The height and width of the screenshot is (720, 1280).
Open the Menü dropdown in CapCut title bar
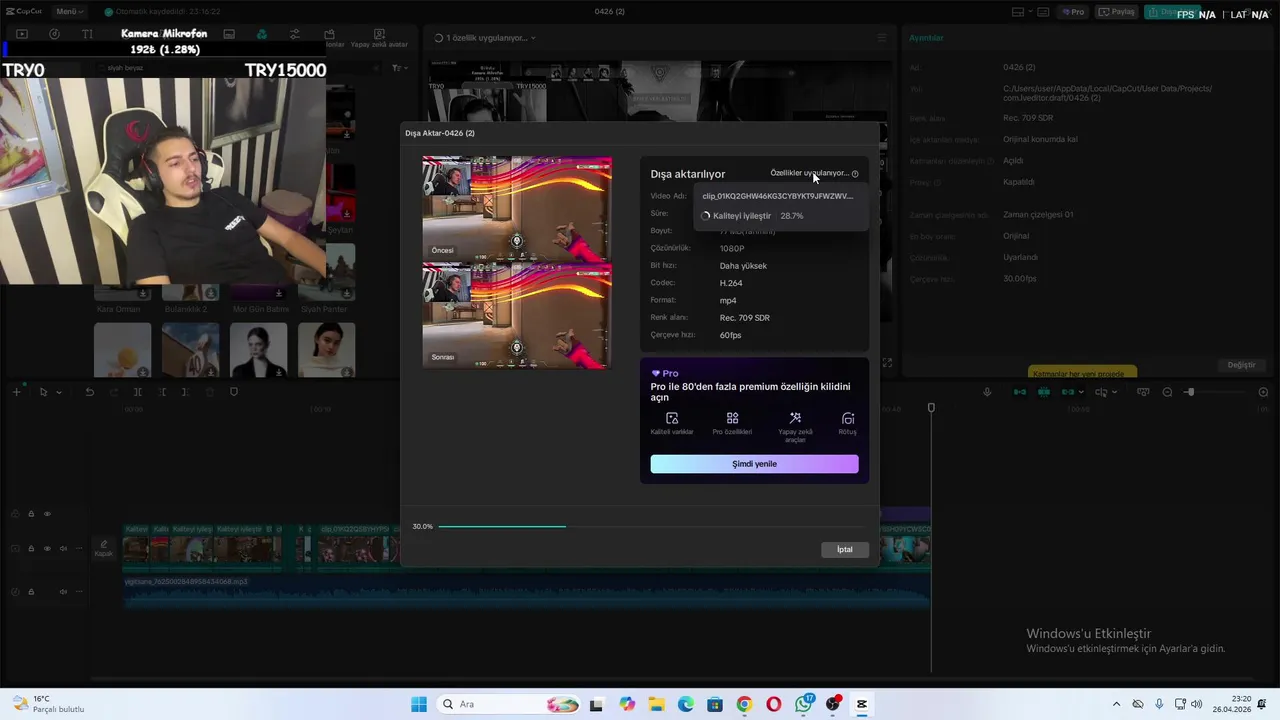pos(70,11)
